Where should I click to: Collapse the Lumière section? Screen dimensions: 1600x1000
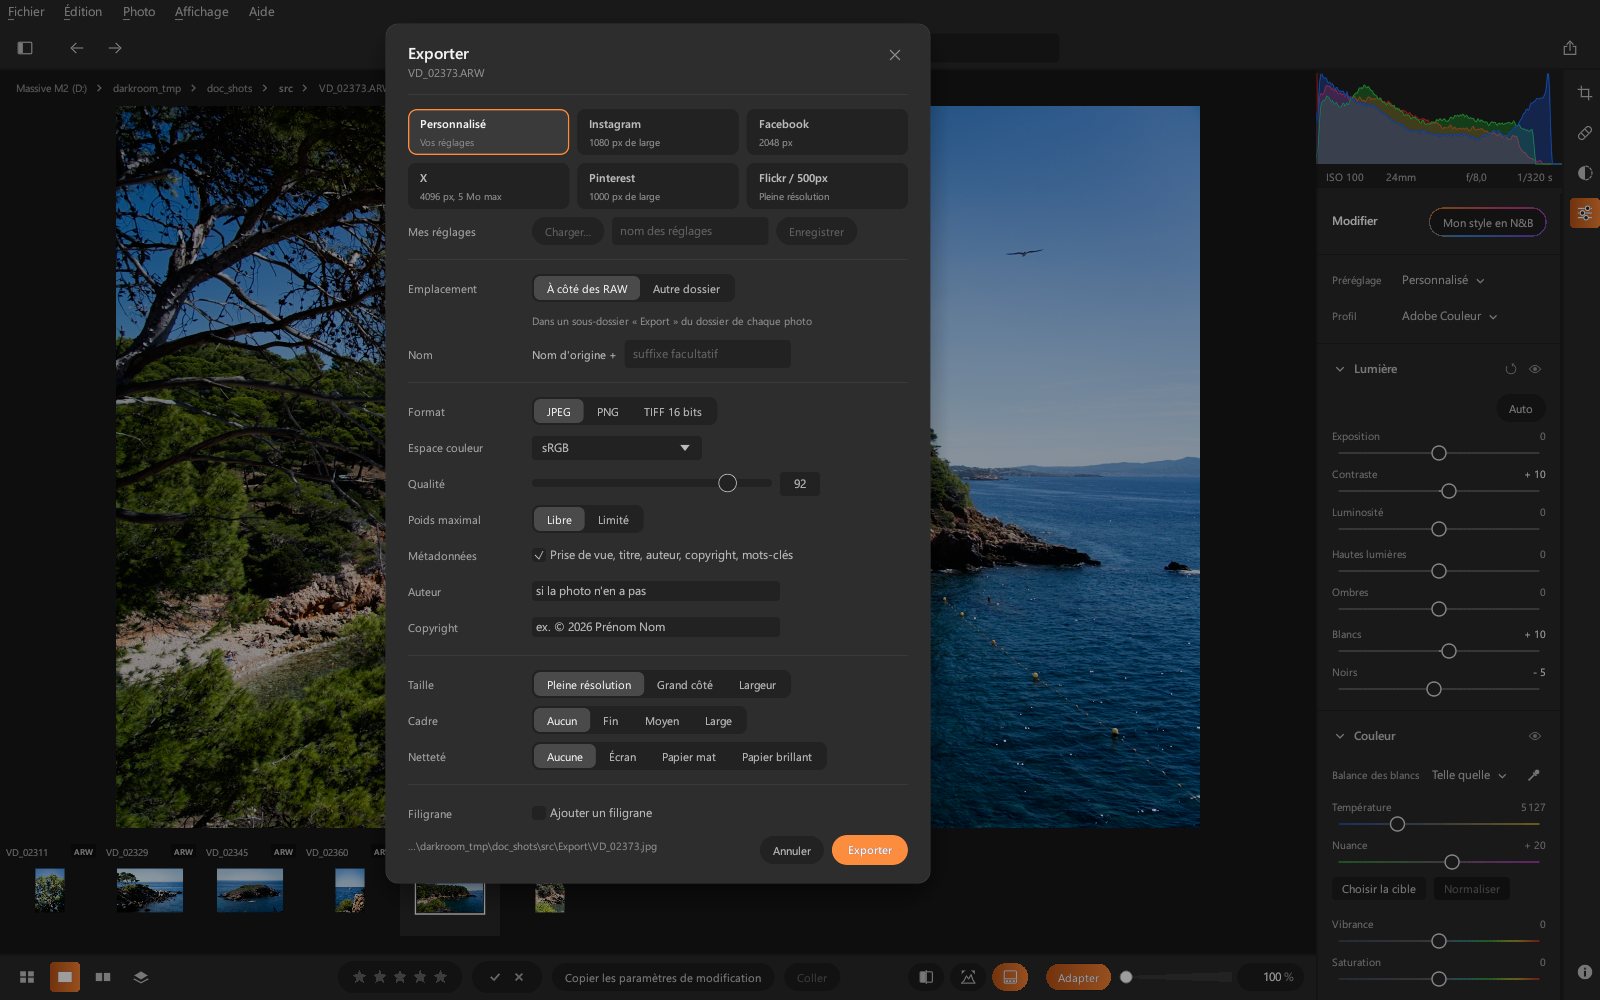[x=1340, y=369]
